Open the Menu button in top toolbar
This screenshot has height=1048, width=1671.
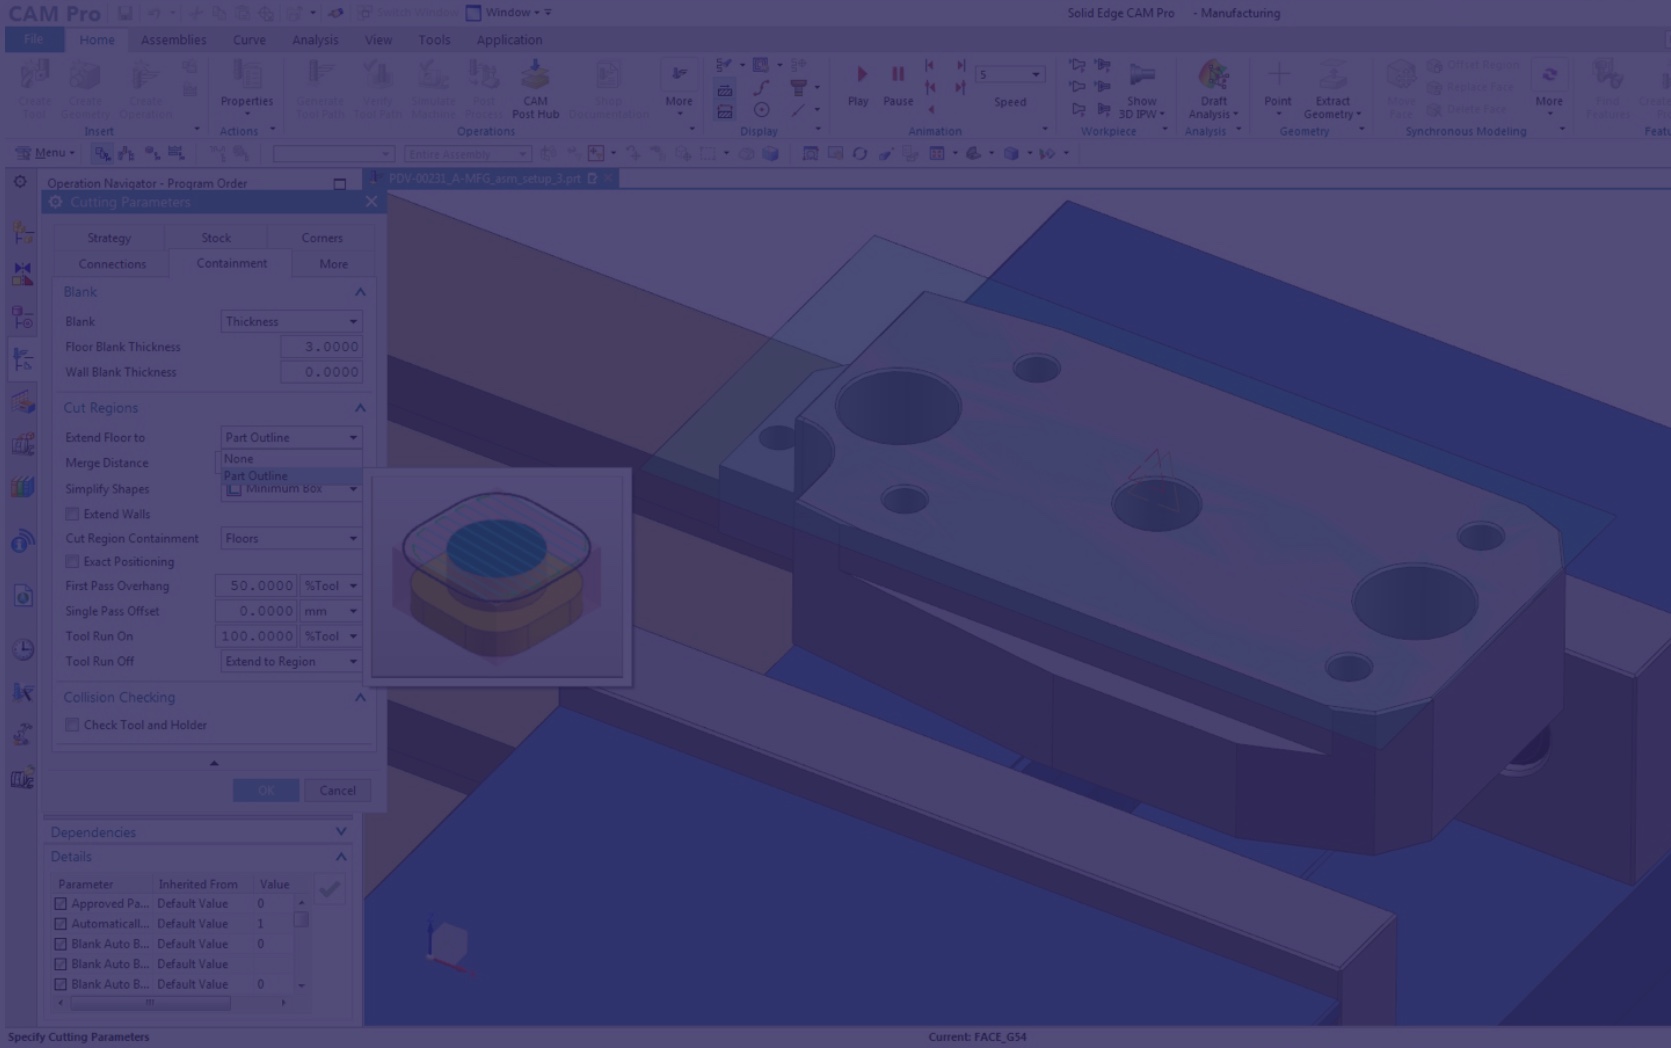[x=46, y=153]
